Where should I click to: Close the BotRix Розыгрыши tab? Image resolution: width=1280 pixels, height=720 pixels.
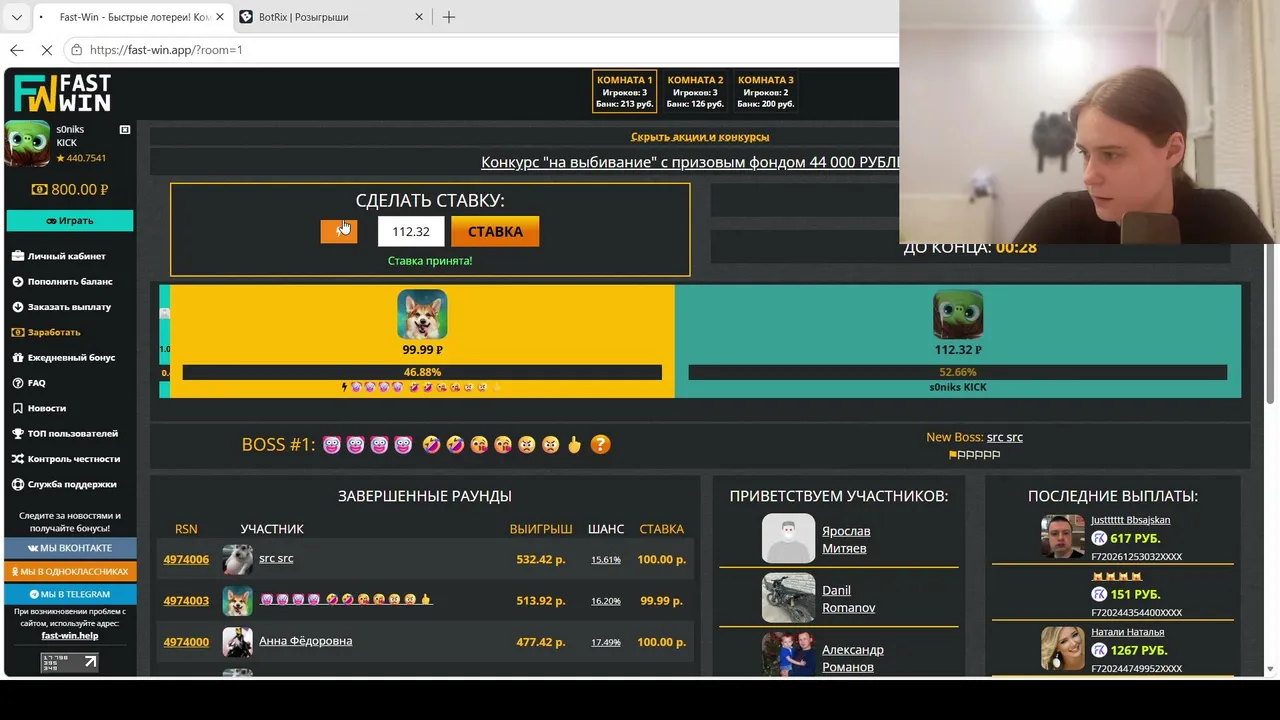(419, 17)
